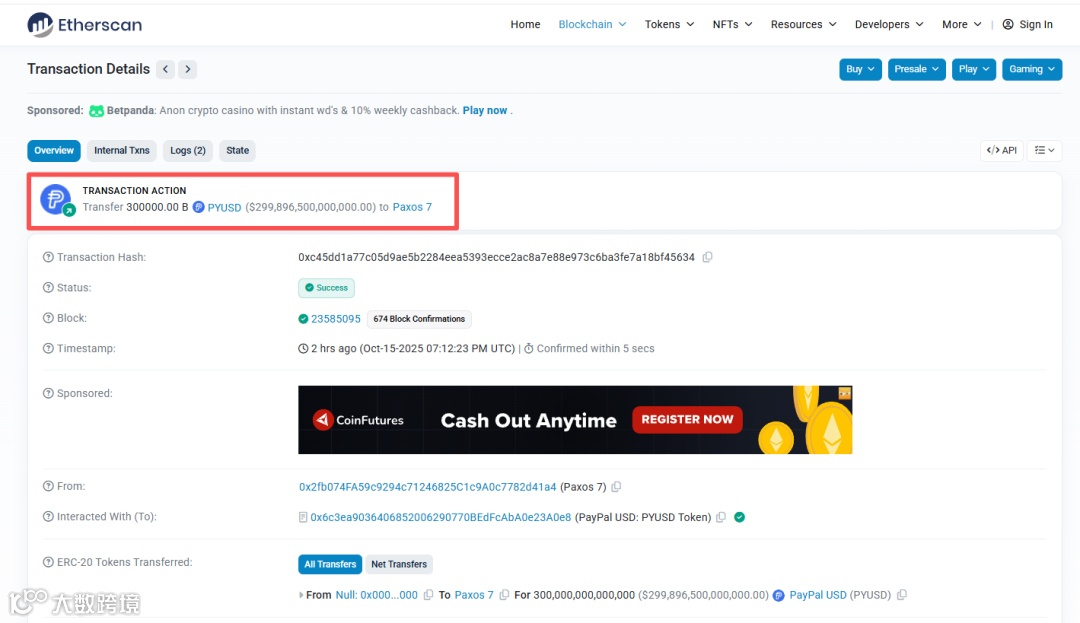Click the Success status badge
Viewport: 1080px width, 623px height.
point(326,288)
